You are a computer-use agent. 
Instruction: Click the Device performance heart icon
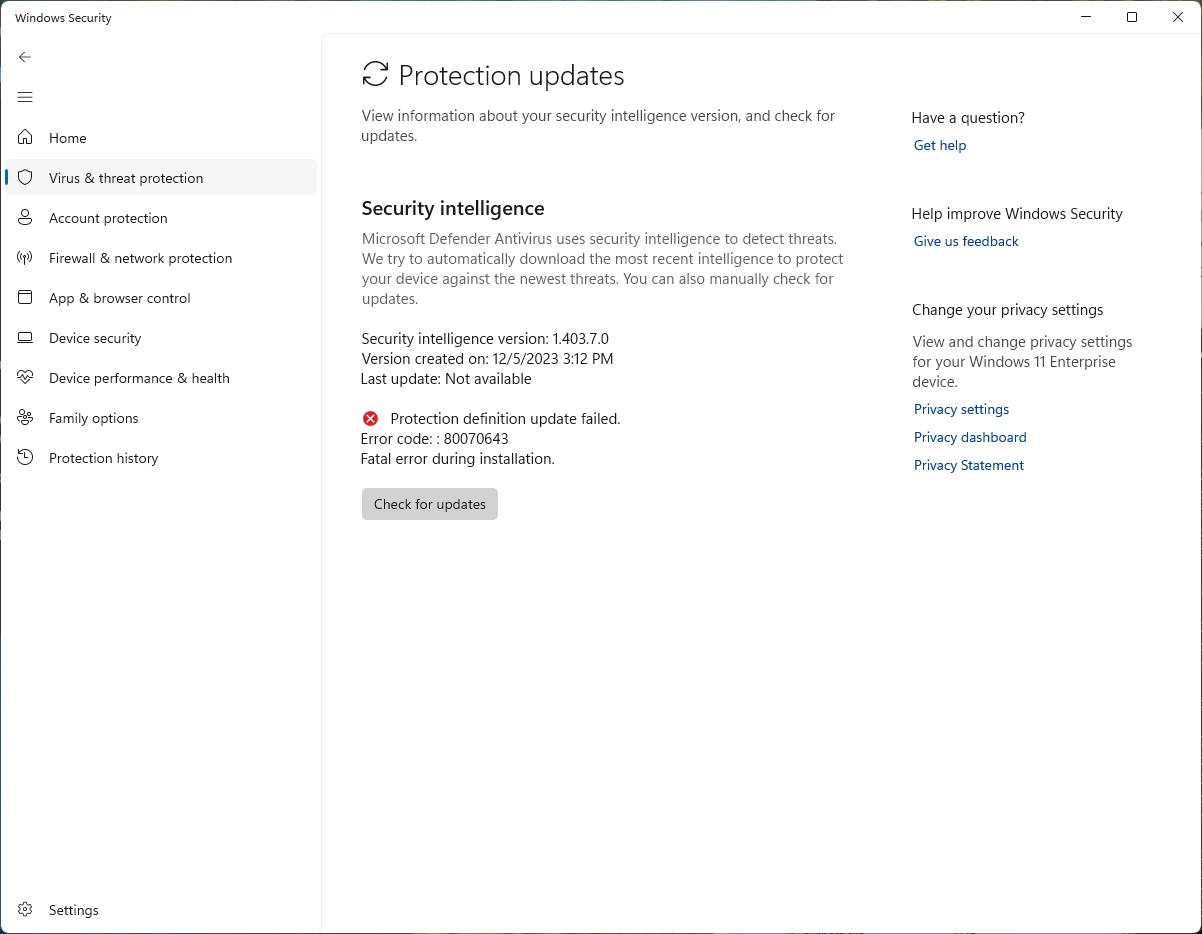[x=26, y=378]
